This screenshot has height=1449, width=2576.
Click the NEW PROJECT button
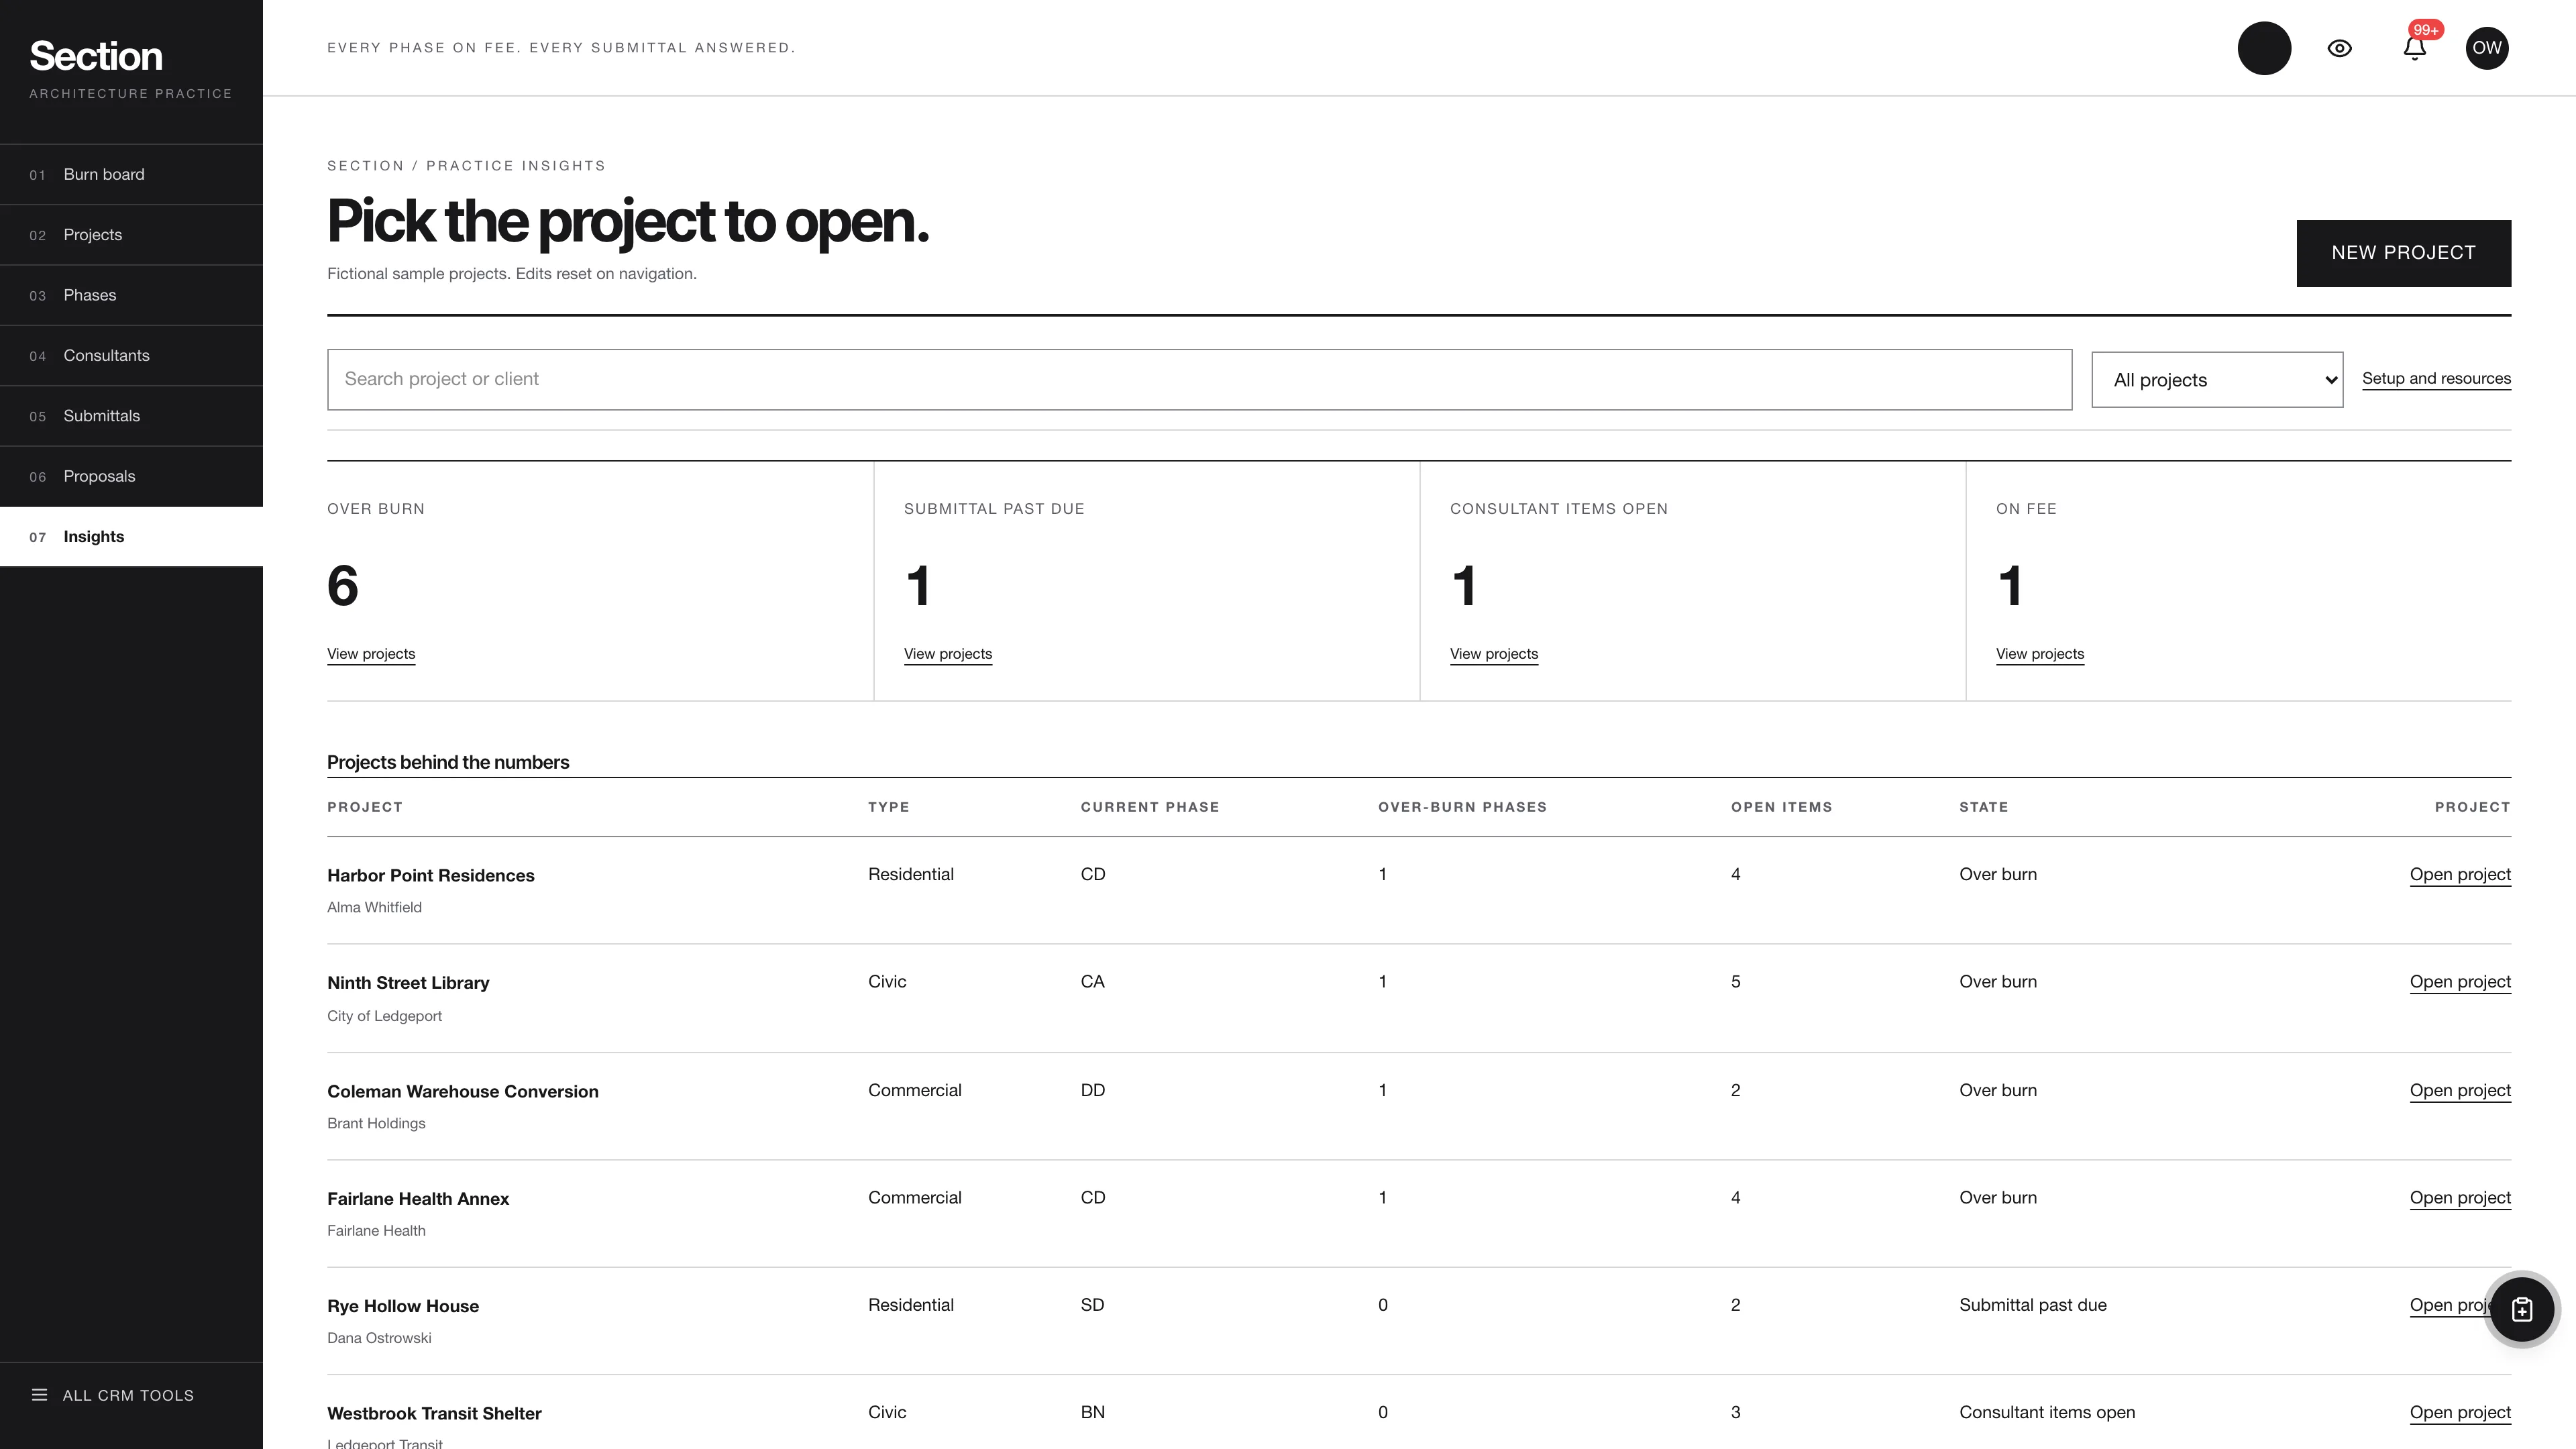[x=2403, y=253]
